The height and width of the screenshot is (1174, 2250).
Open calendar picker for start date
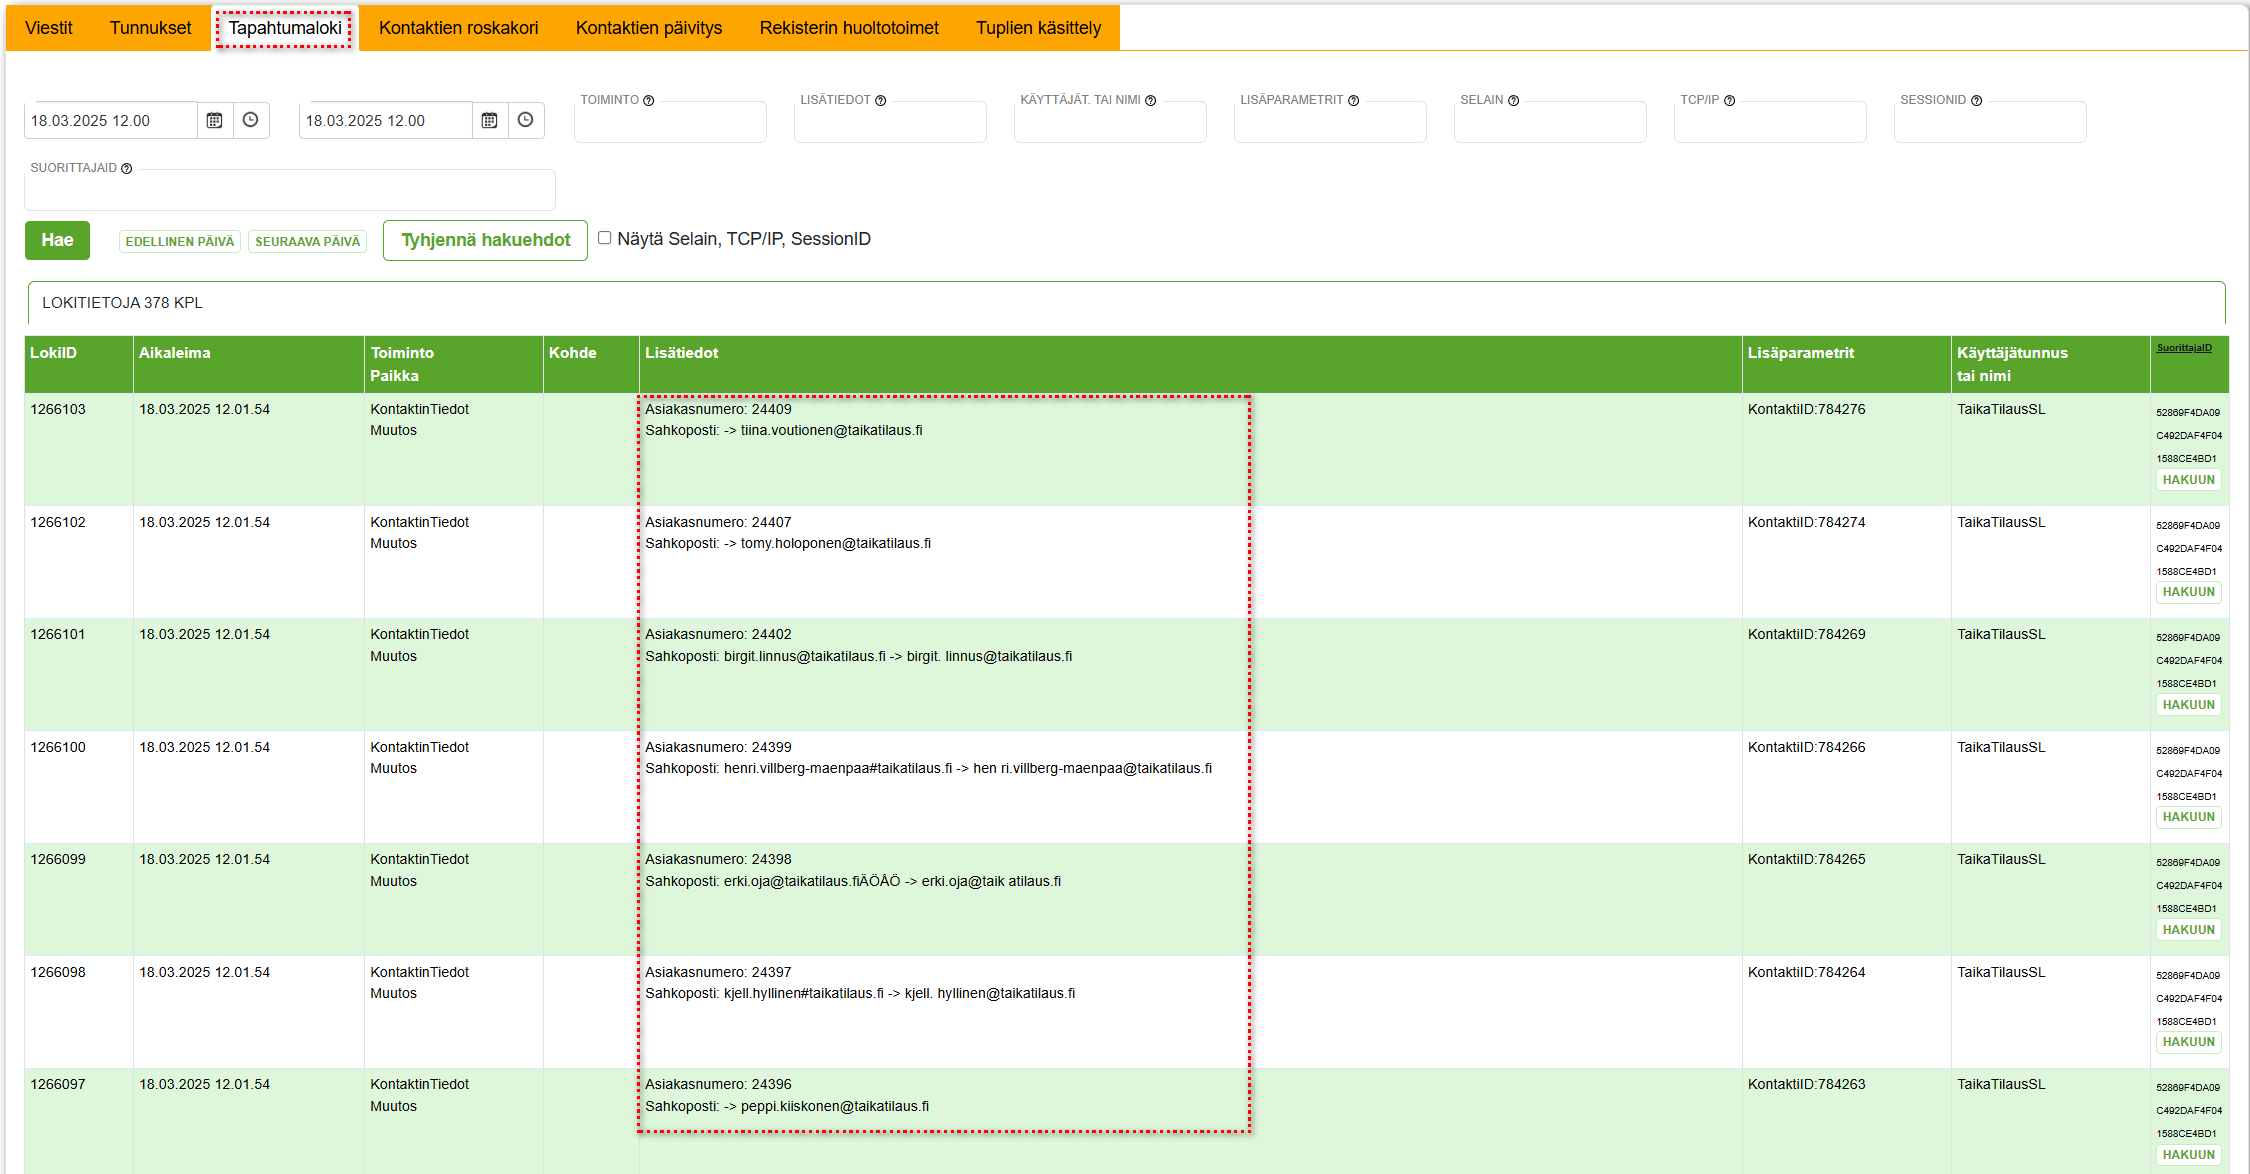214,120
